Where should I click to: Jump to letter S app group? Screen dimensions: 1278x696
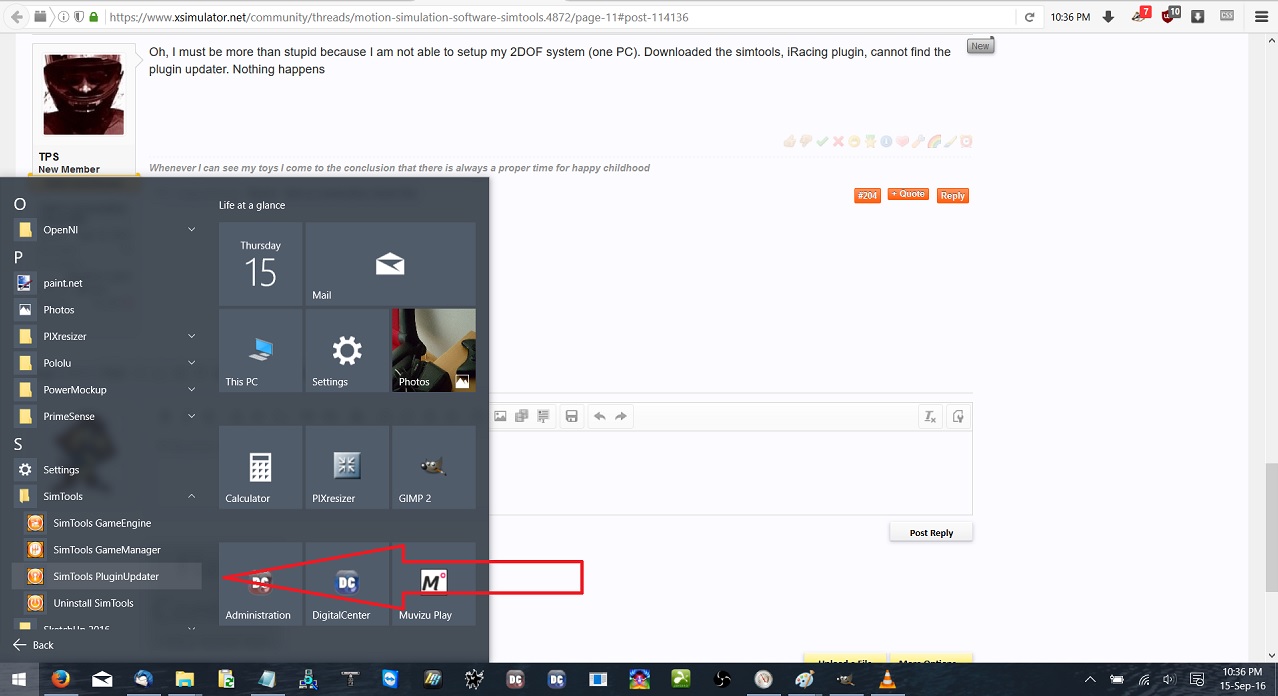point(18,444)
